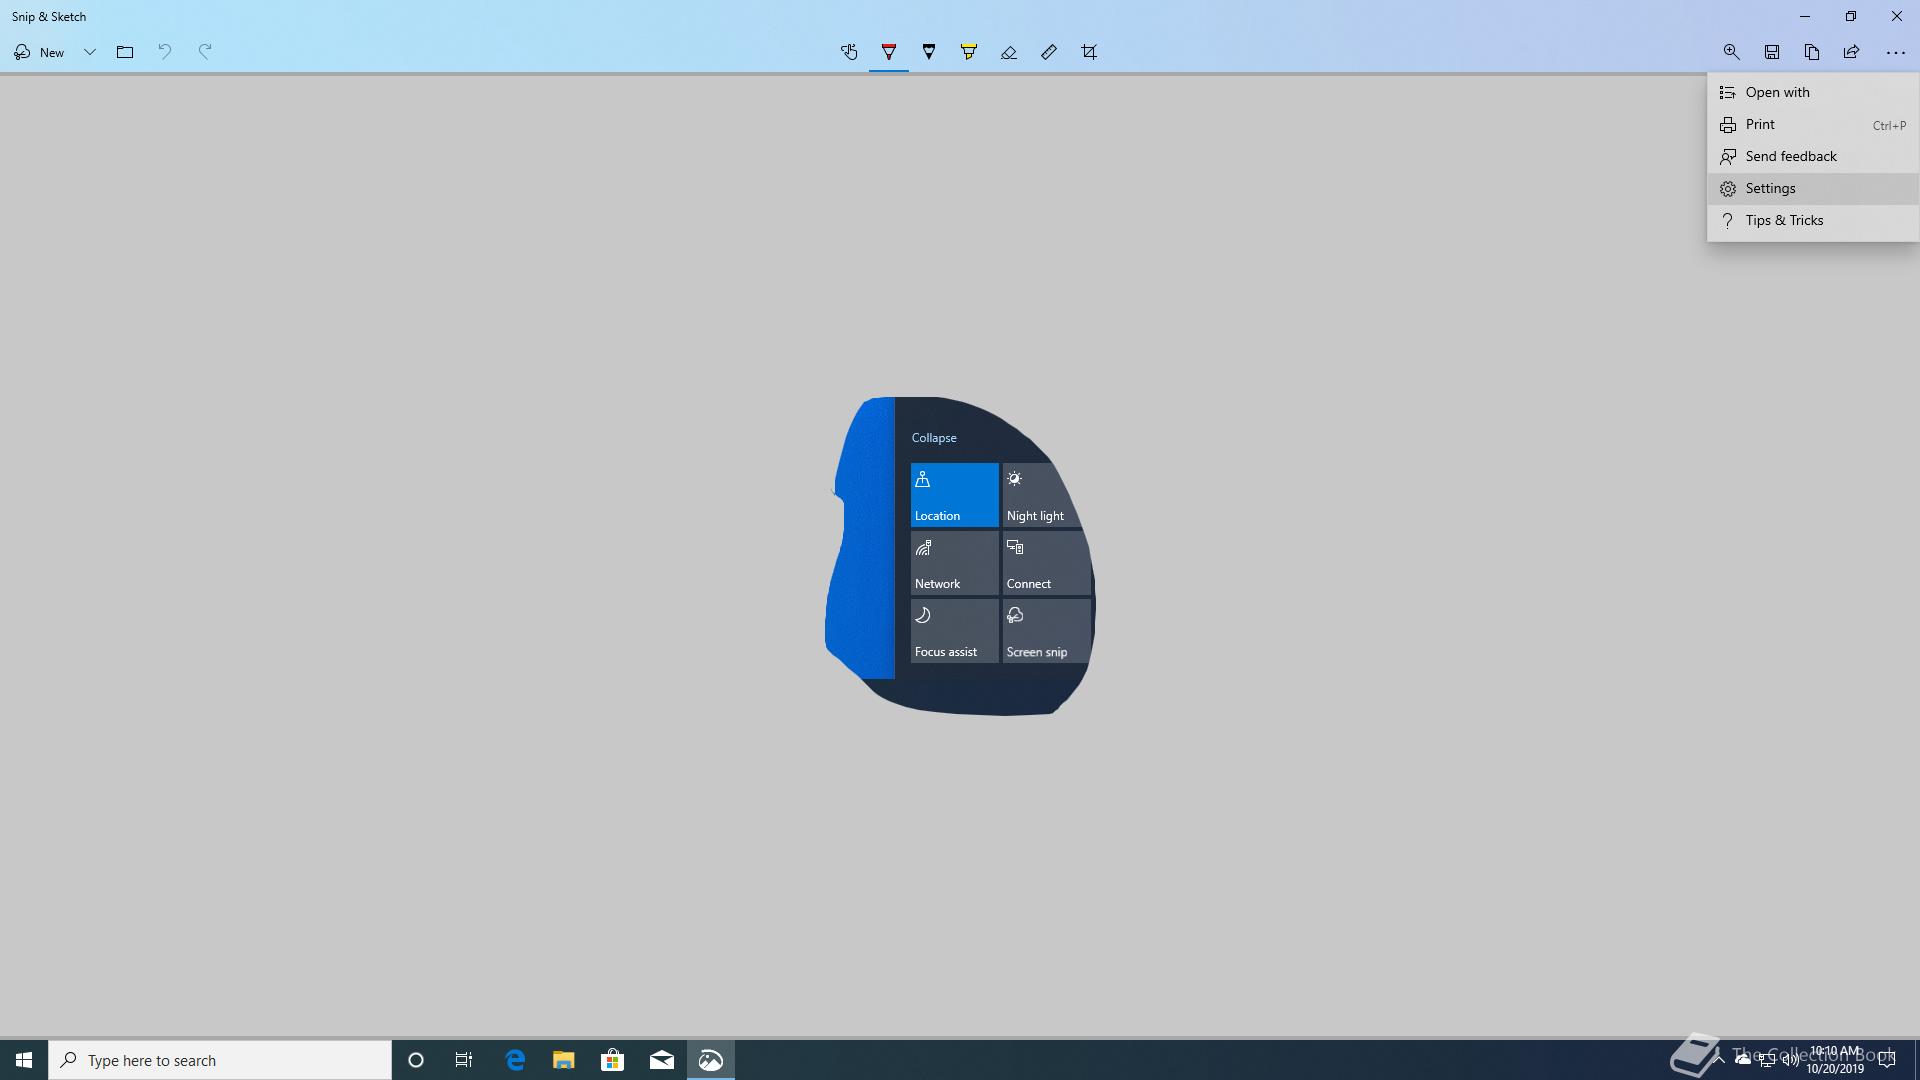Image resolution: width=1920 pixels, height=1080 pixels.
Task: Click the snipped image on the canvas
Action: tap(960, 556)
